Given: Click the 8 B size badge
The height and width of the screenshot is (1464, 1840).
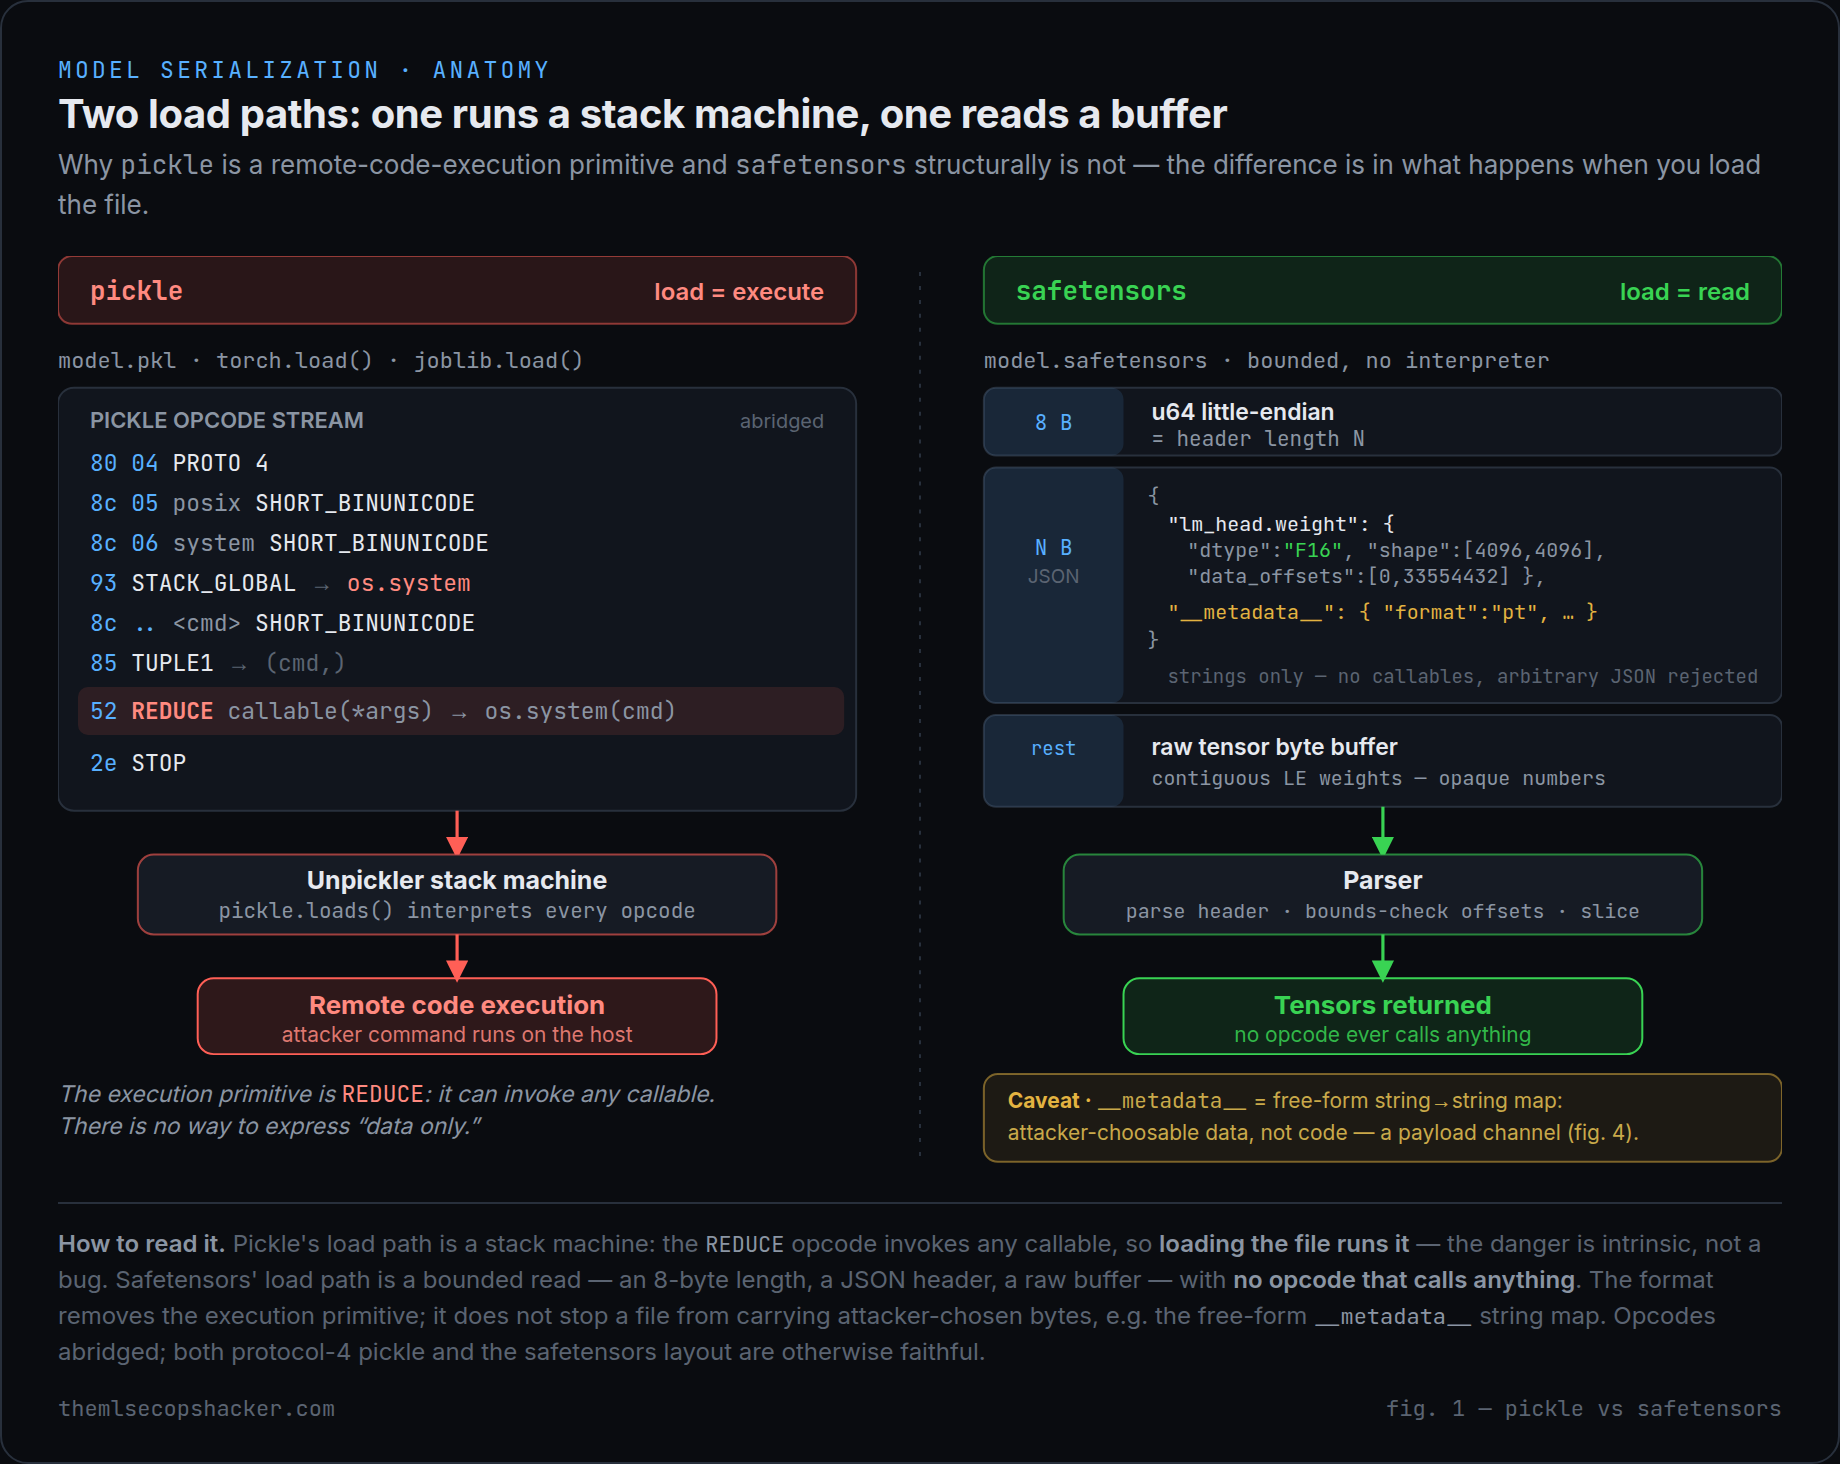Looking at the screenshot, I should click(1053, 422).
